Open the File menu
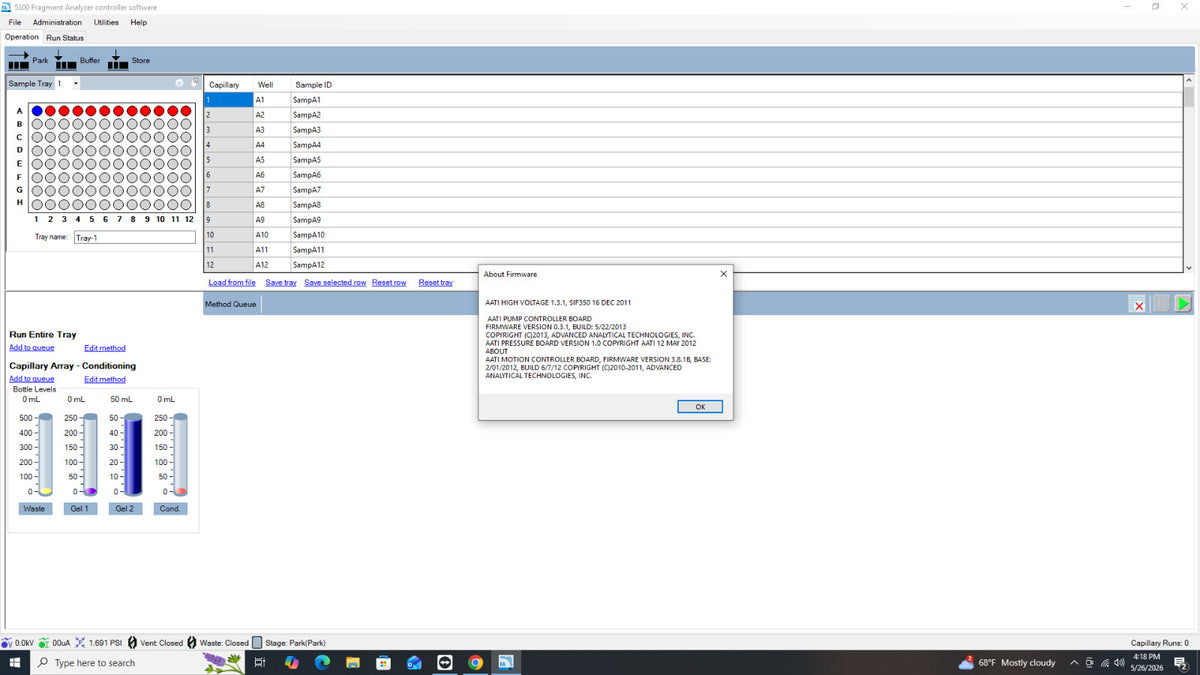The image size is (1200, 675). [x=15, y=22]
